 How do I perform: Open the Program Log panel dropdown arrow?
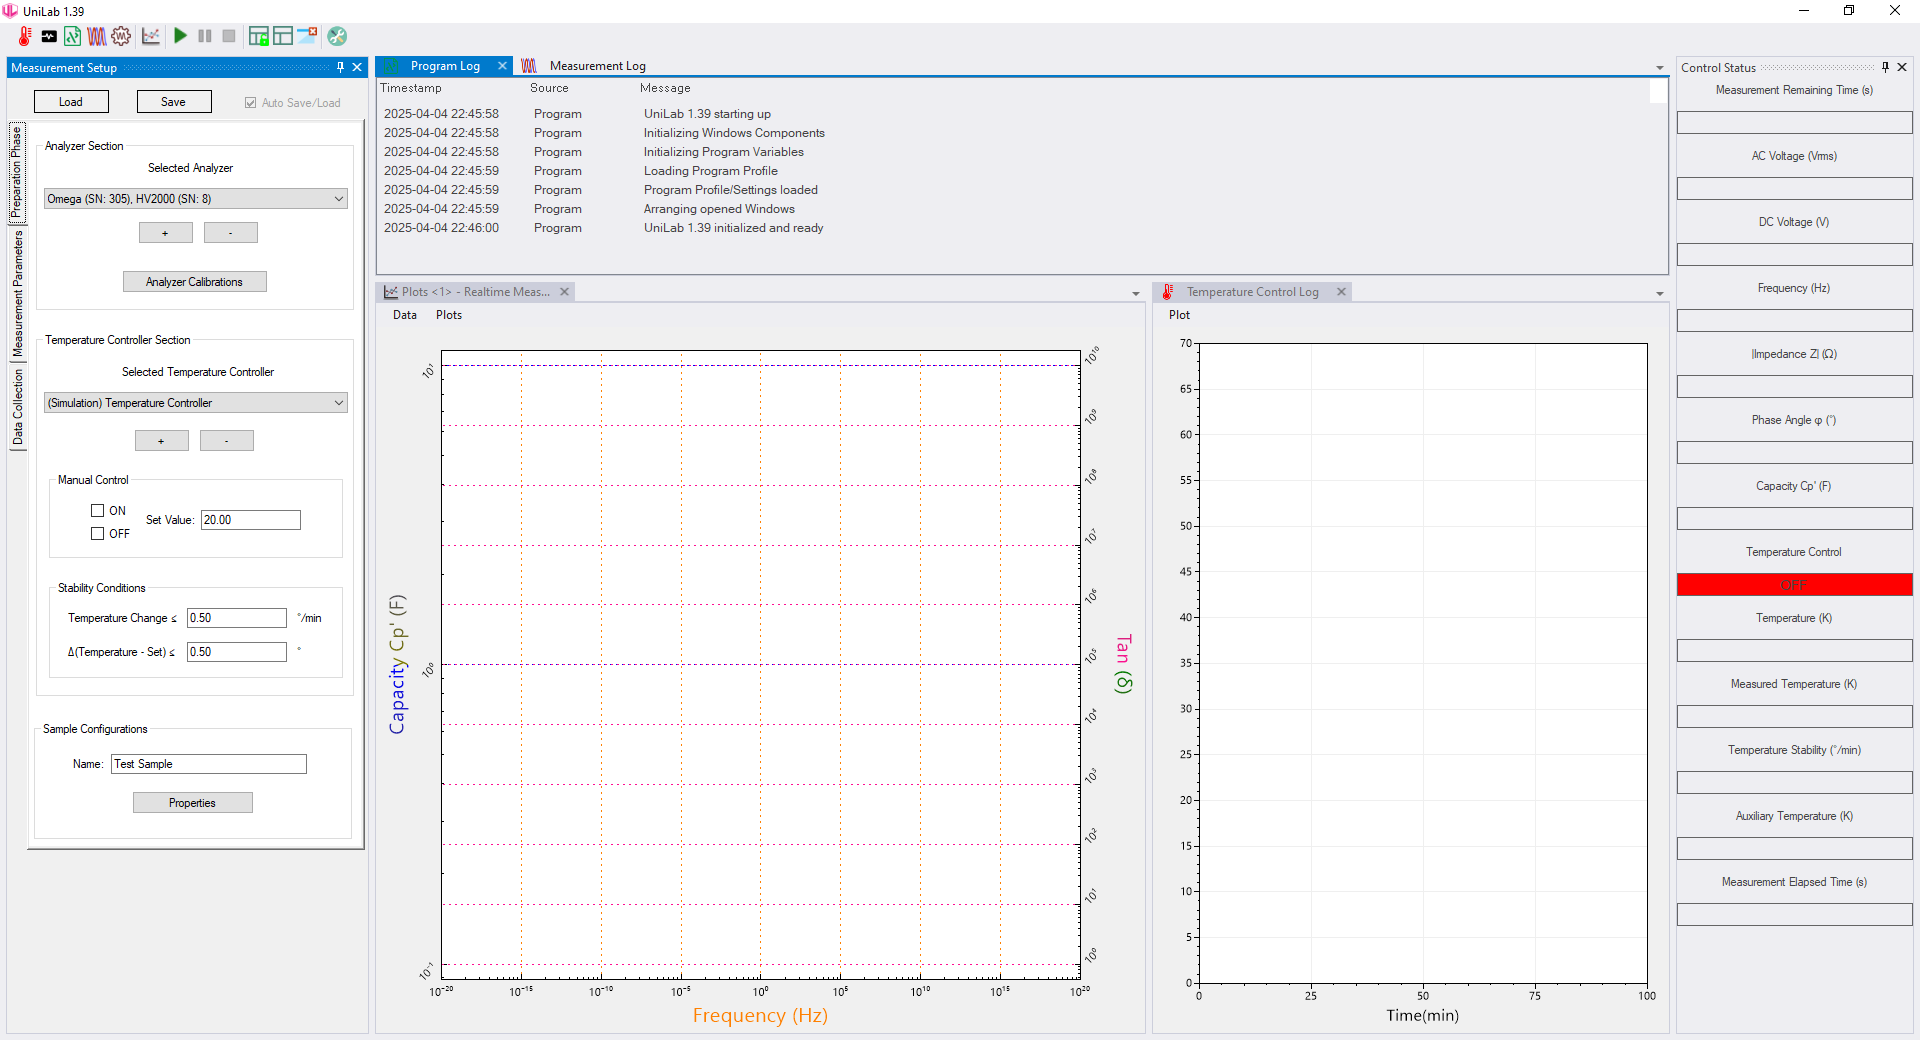click(x=1660, y=68)
